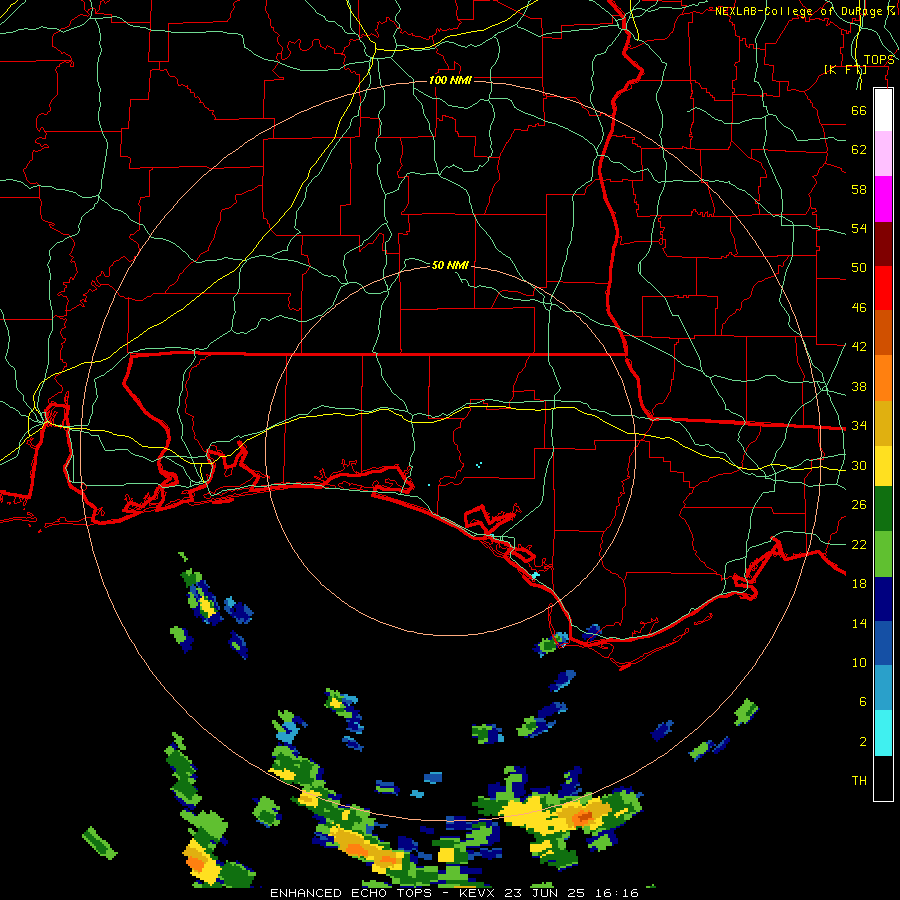
Task: Click the magenta legend swatch
Action: click(883, 199)
